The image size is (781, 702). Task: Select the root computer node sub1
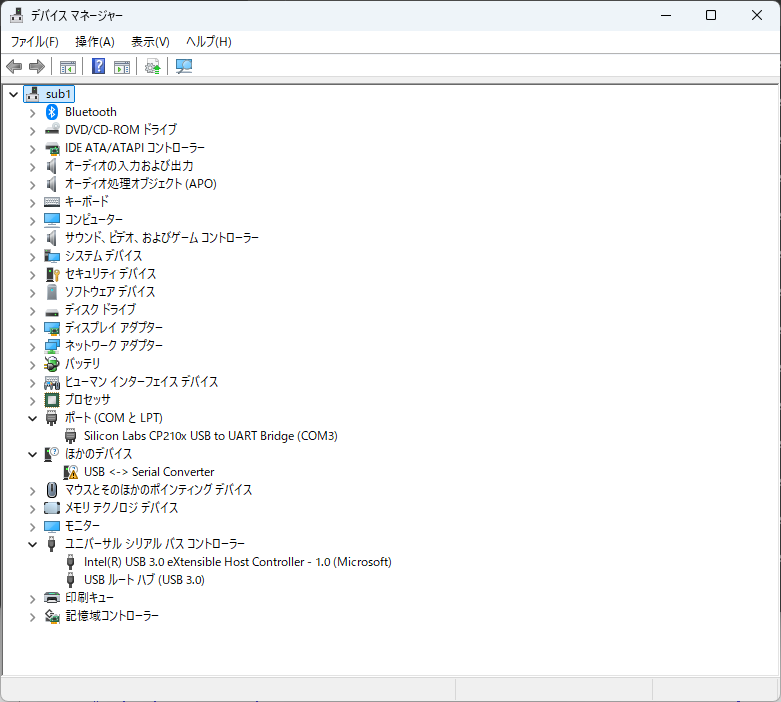click(59, 94)
